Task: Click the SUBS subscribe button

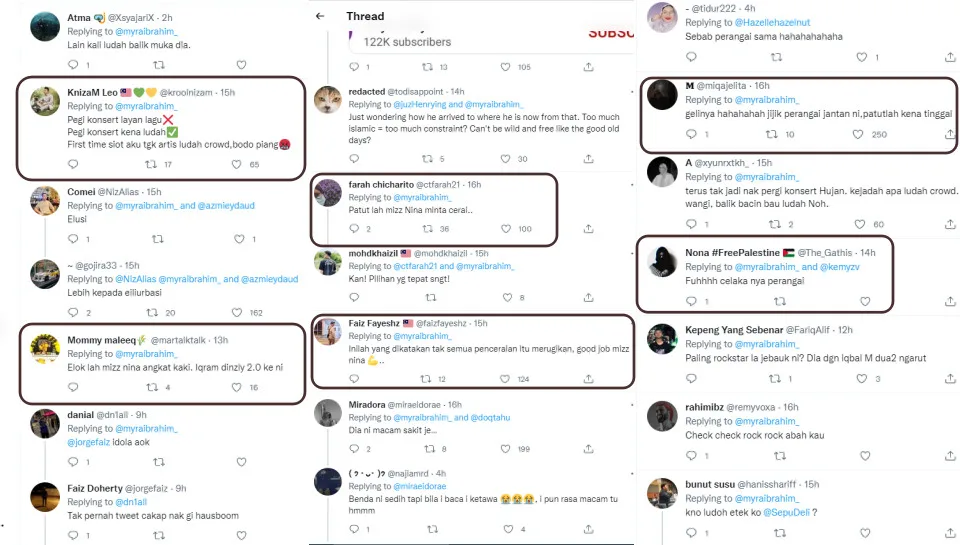Action: point(610,33)
